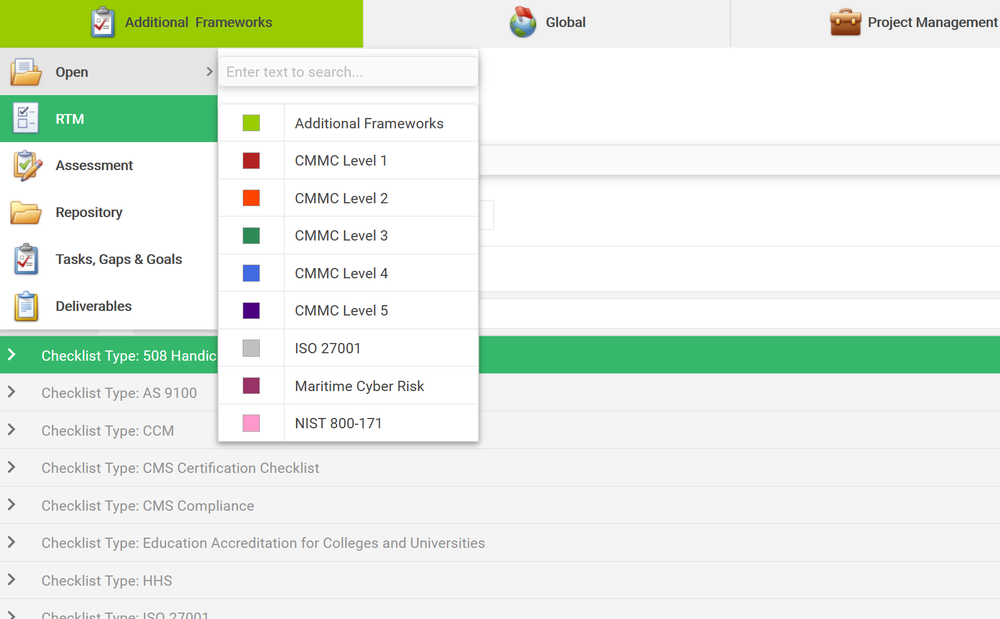Click the Assessment clipboard pencil icon

point(26,166)
